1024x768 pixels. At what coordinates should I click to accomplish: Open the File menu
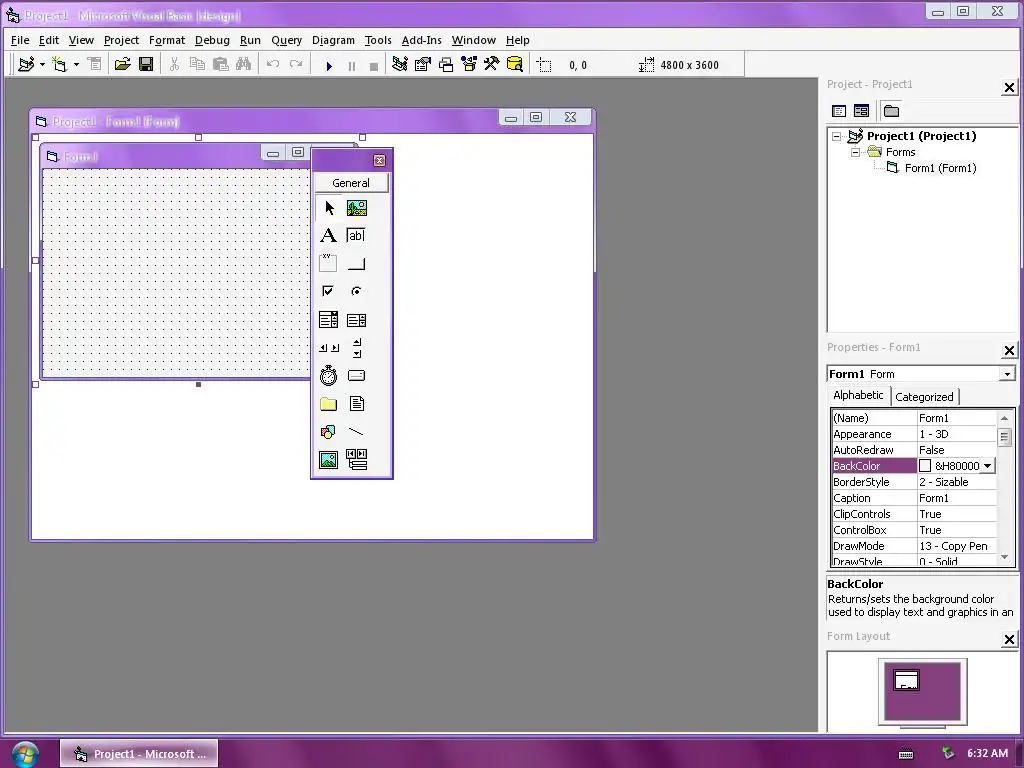(x=20, y=40)
